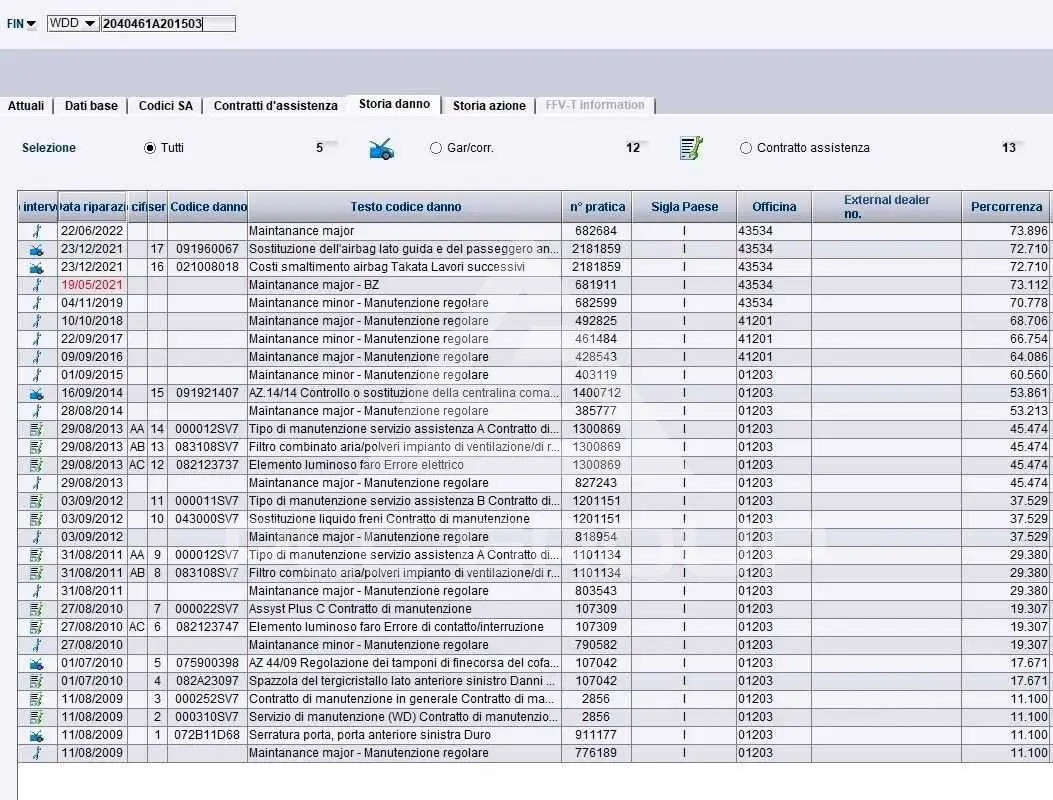Click wrench icon for 01/09/2015 row
Screen dimensions: 1053x800
(37, 375)
